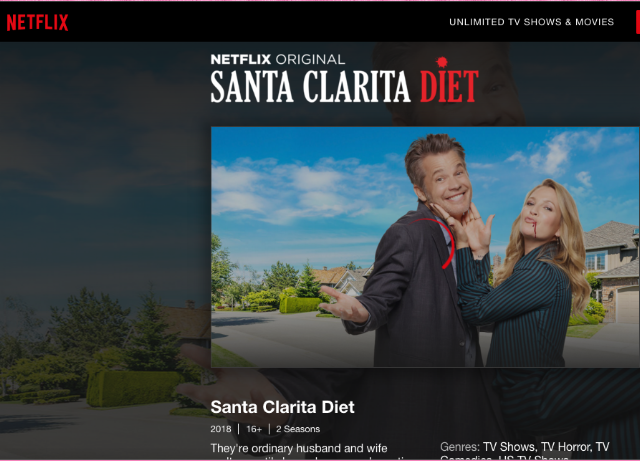Screen dimensions: 640x461
Task: Click the Santa Clarita Diet heading text
Action: tap(282, 407)
